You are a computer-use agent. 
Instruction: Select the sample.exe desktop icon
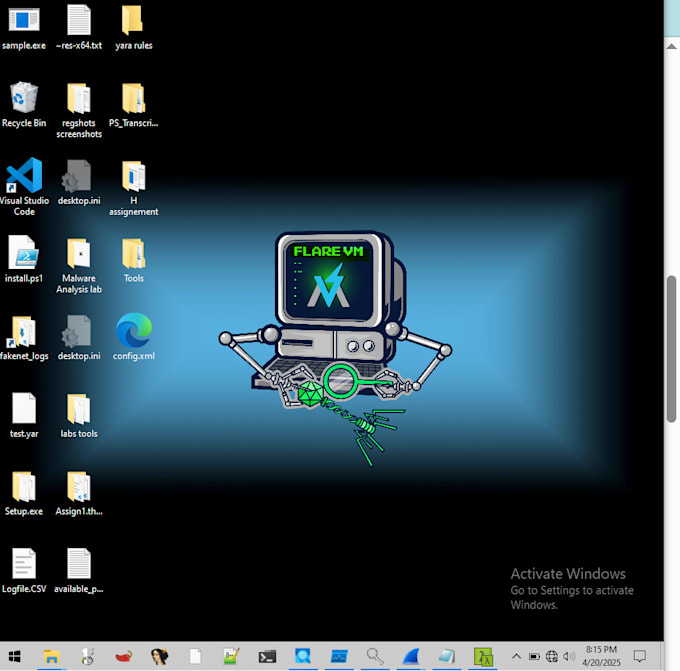(x=24, y=27)
